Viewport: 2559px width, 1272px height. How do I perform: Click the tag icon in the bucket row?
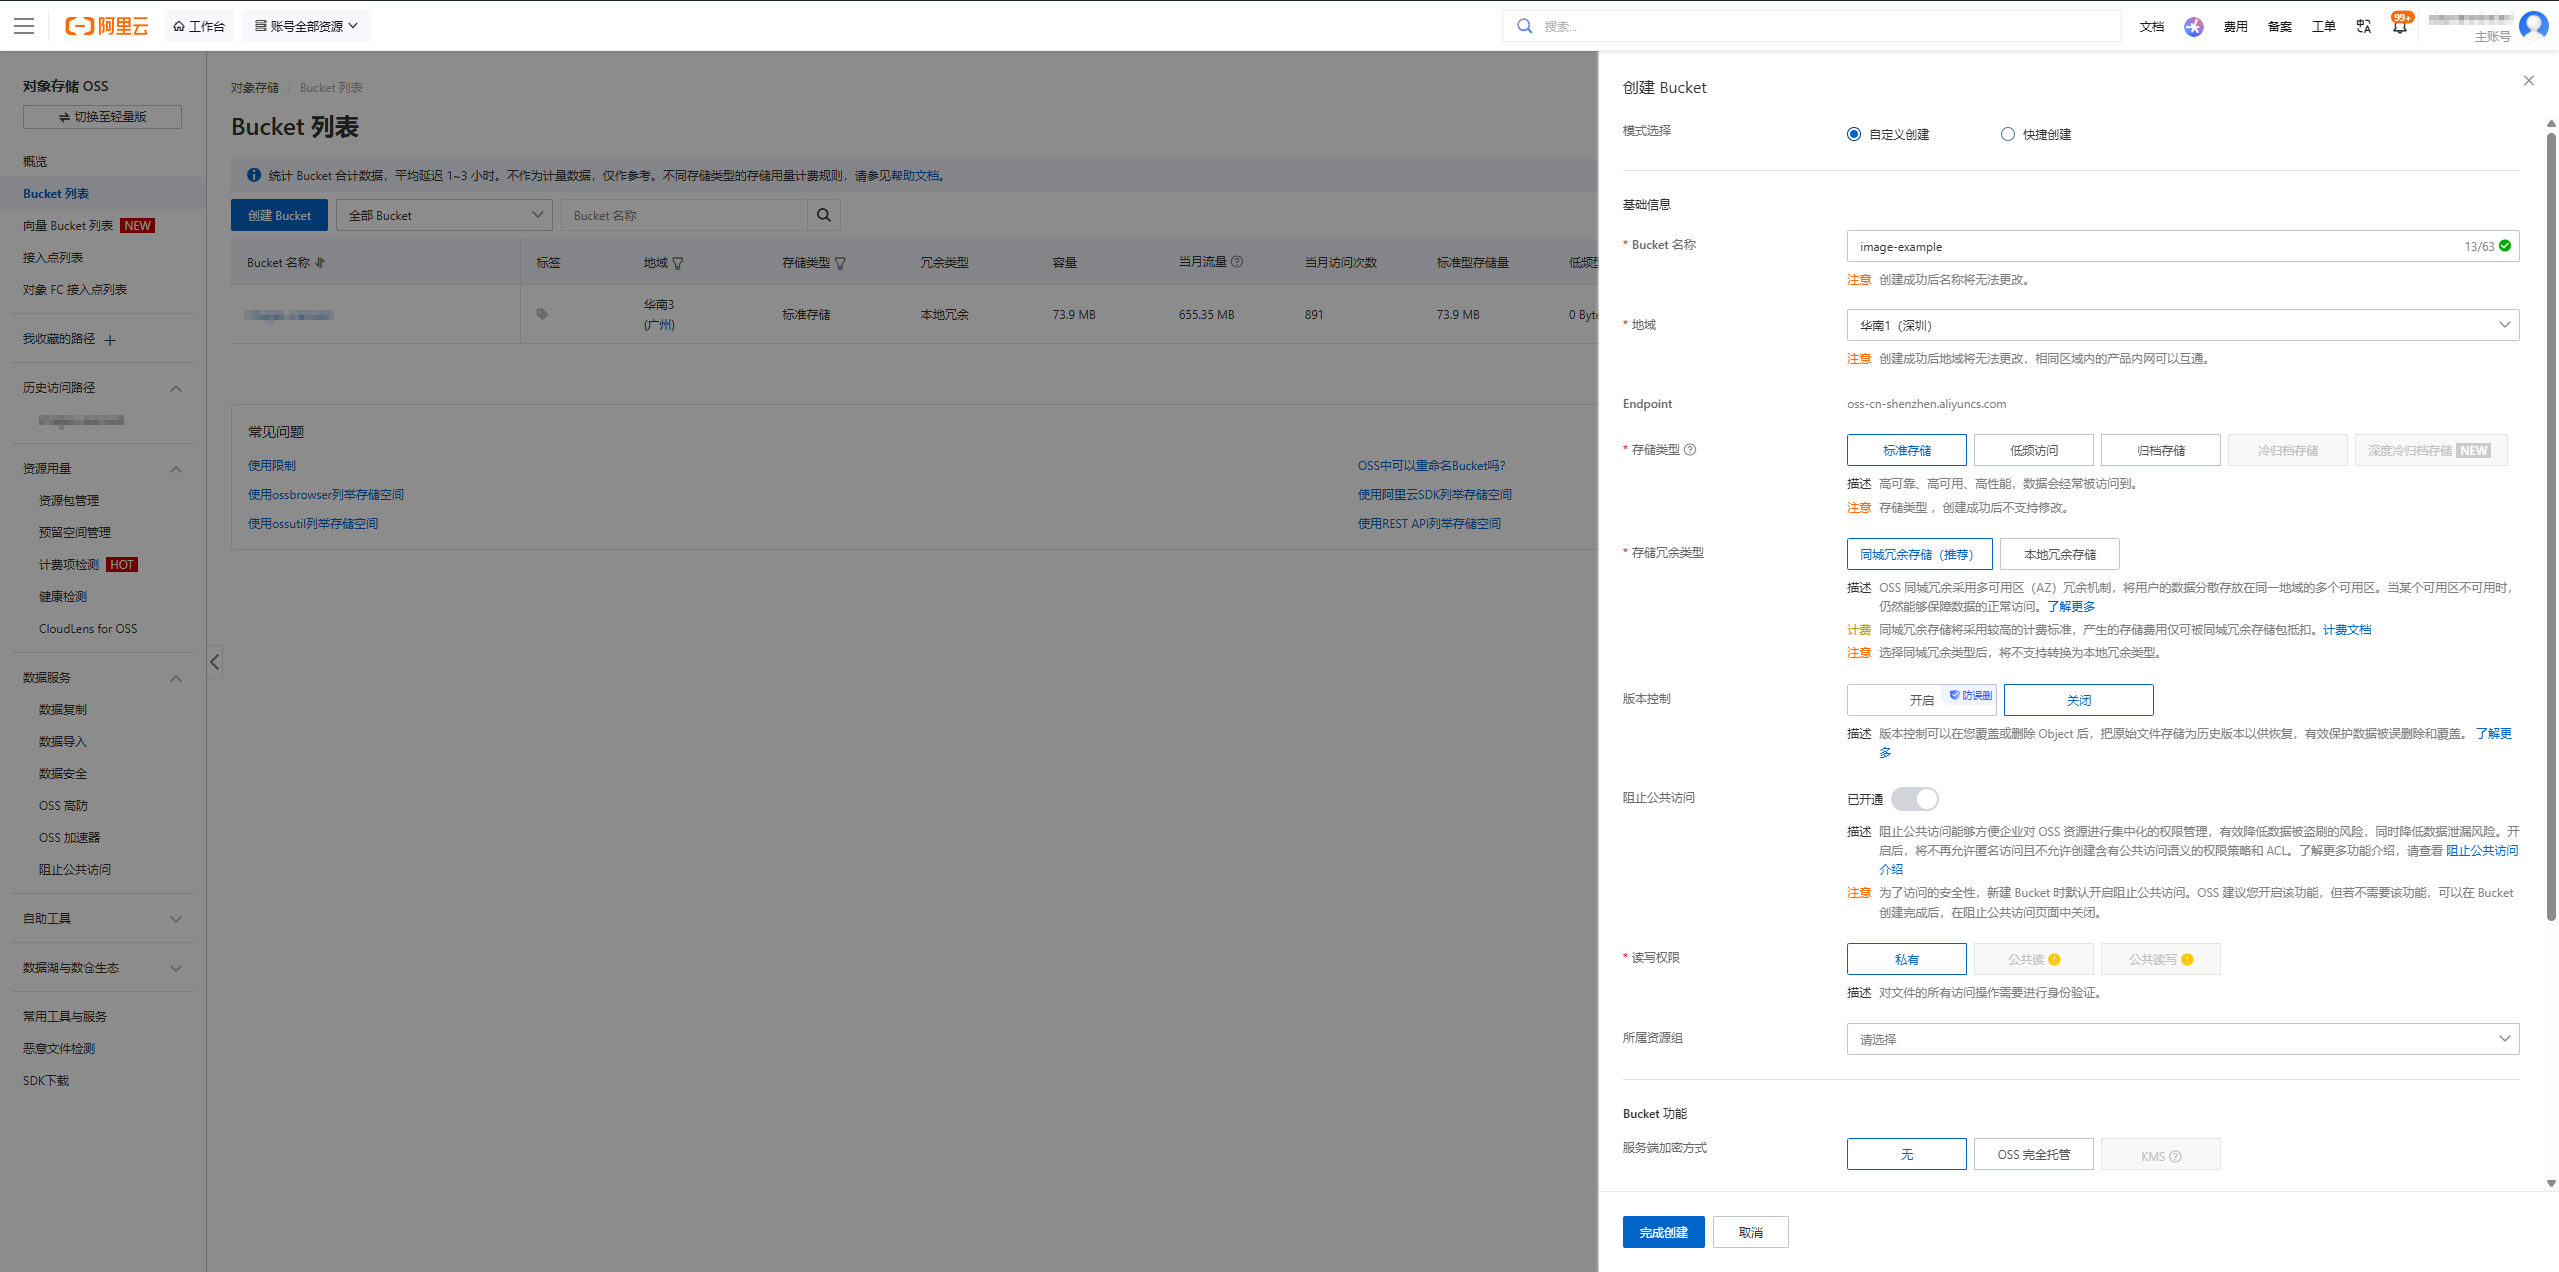541,313
